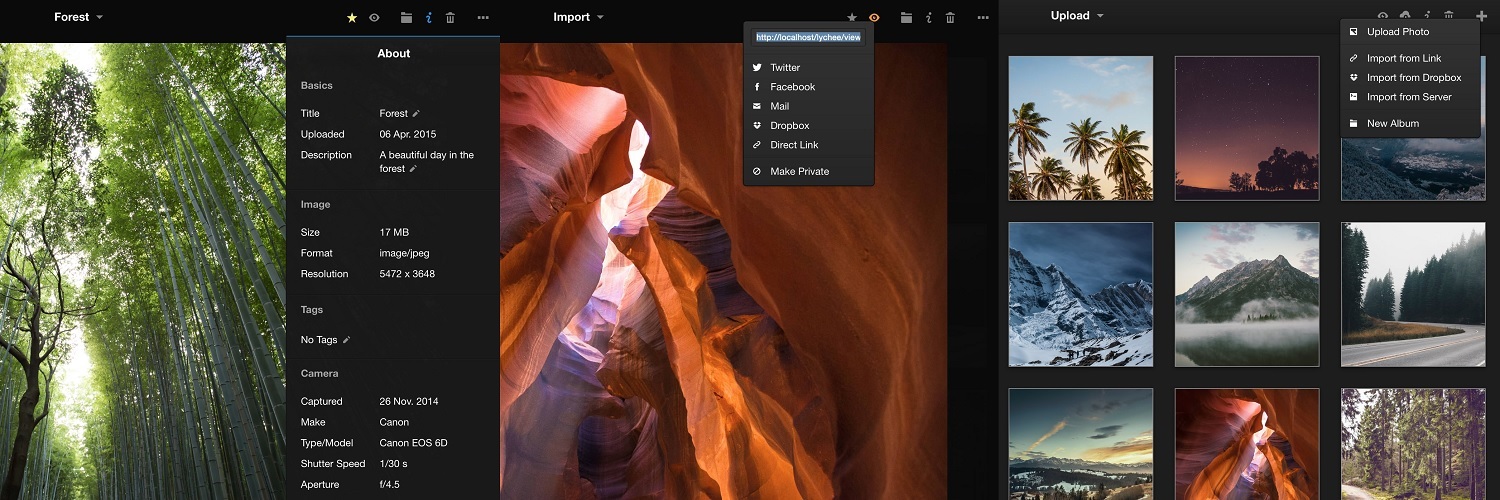The width and height of the screenshot is (1500, 500).
Task: Toggle the blue info icon in the Forest header
Action: [x=429, y=17]
